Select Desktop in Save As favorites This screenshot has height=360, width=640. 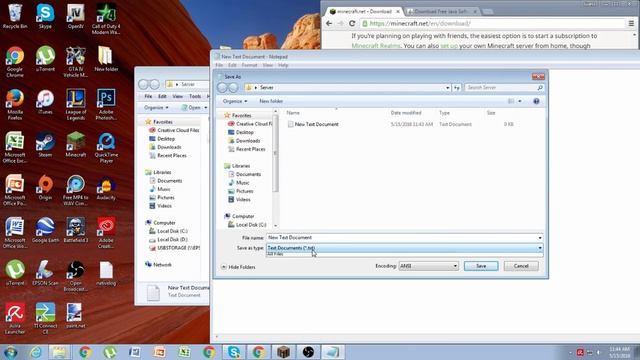[x=244, y=132]
